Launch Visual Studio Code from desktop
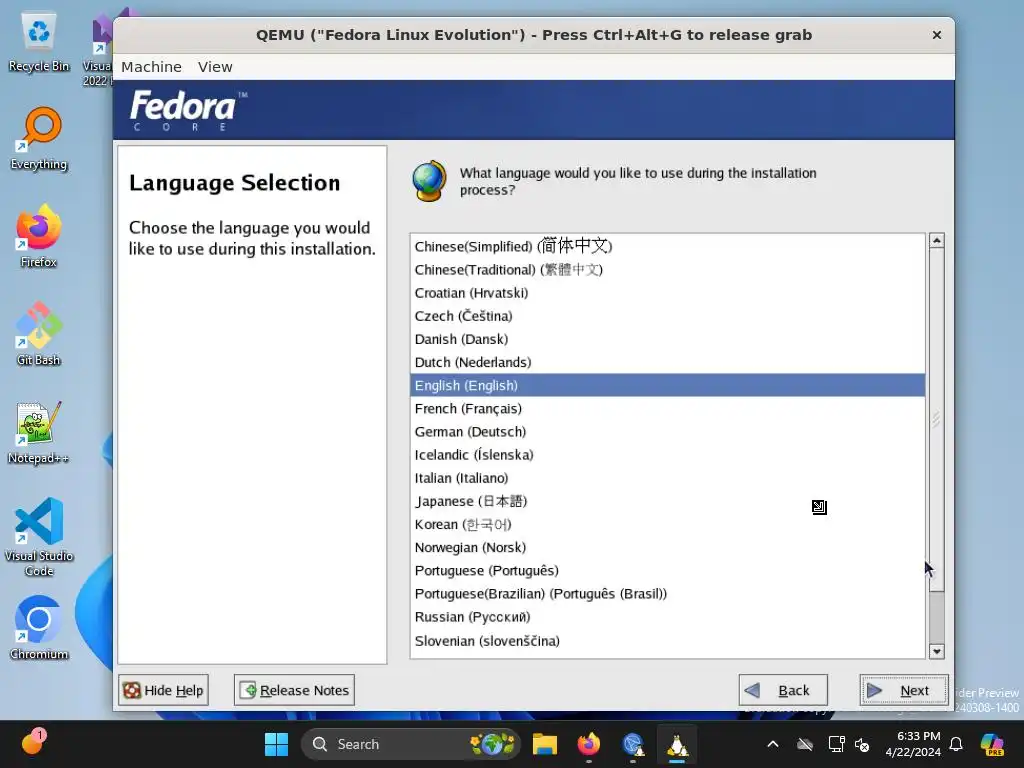The width and height of the screenshot is (1024, 768). click(39, 537)
